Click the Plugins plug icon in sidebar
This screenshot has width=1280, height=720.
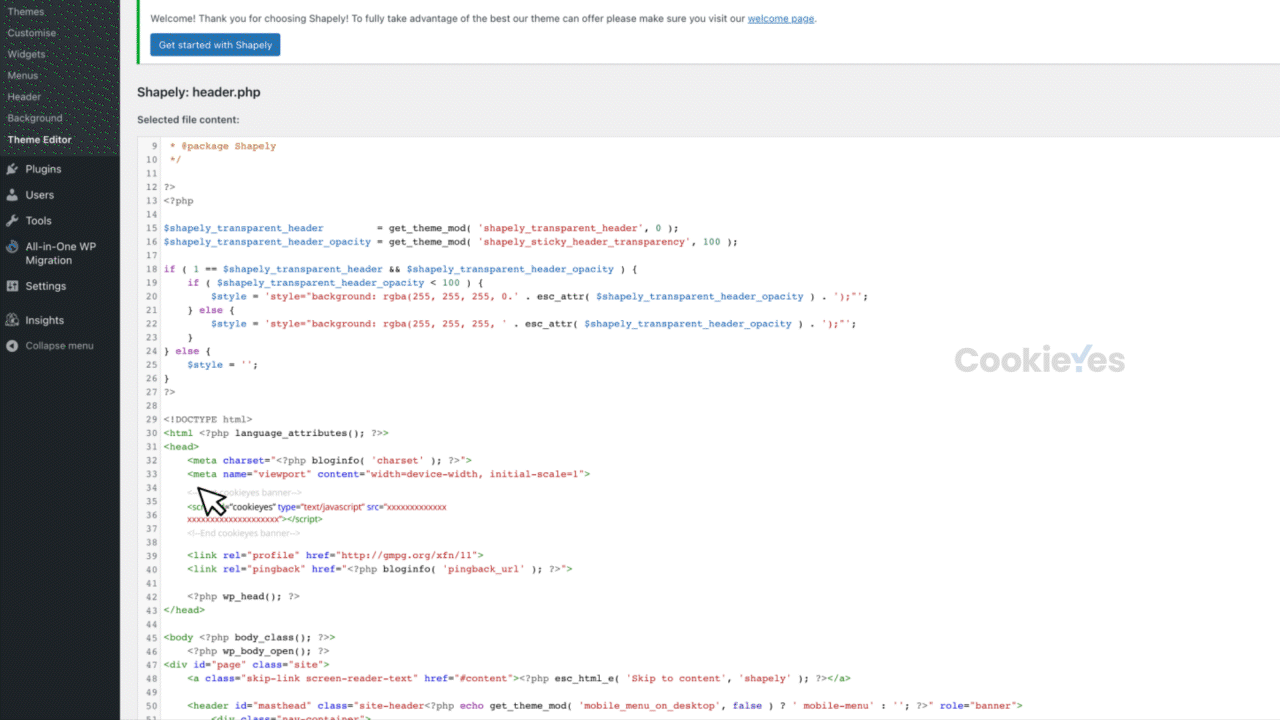click(12, 169)
